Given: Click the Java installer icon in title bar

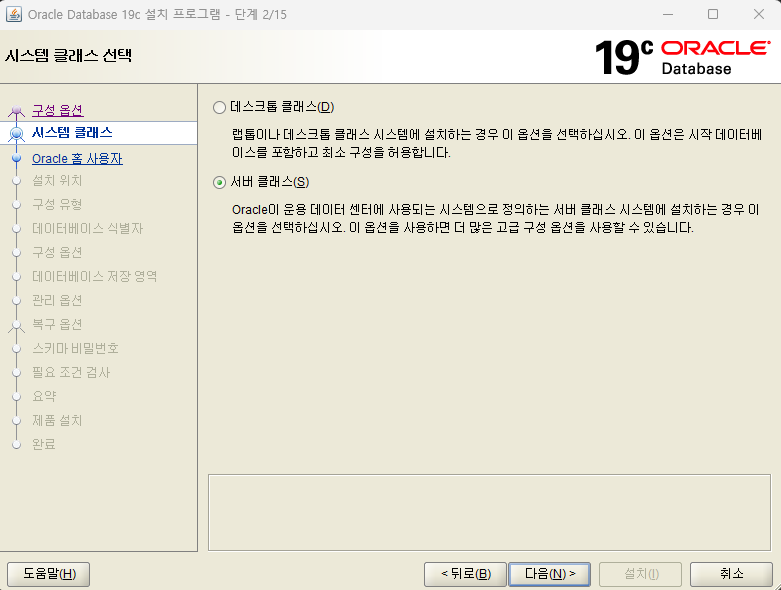Looking at the screenshot, I should pos(13,14).
